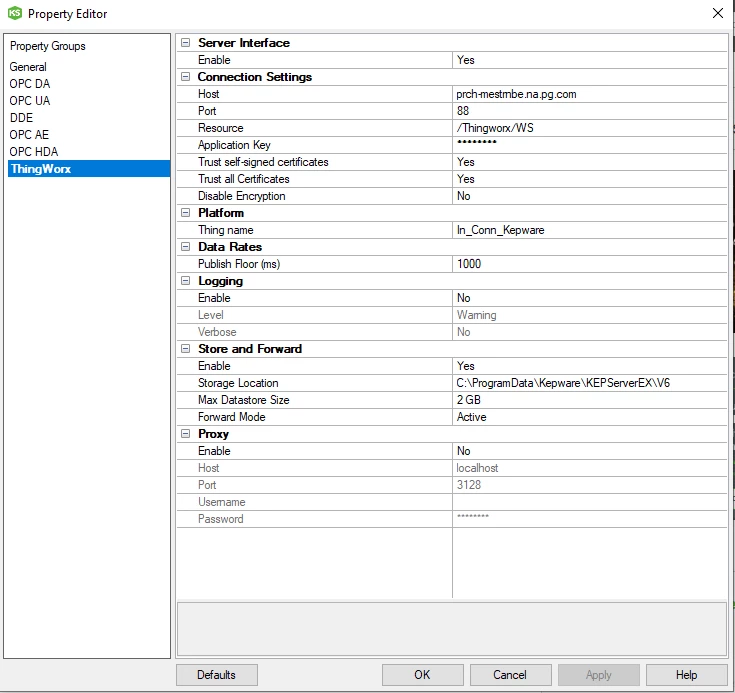Screen dimensions: 735x693
Task: Click the Store and Forward header text
Action: (250, 348)
